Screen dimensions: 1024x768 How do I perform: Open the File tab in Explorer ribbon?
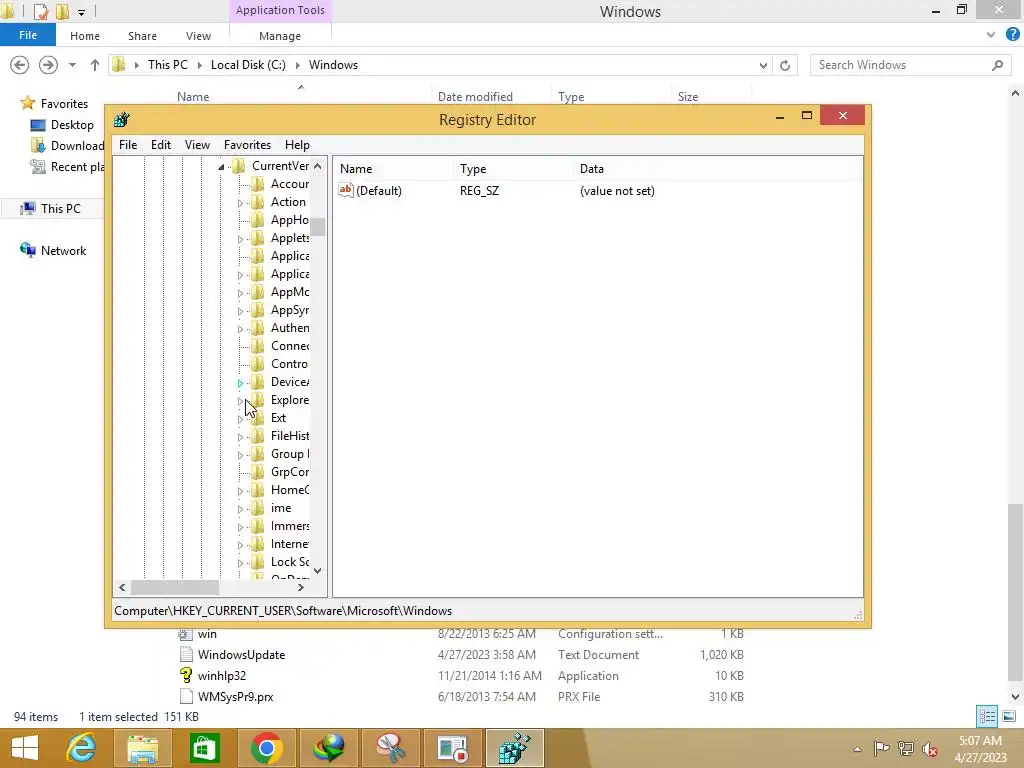(x=27, y=35)
